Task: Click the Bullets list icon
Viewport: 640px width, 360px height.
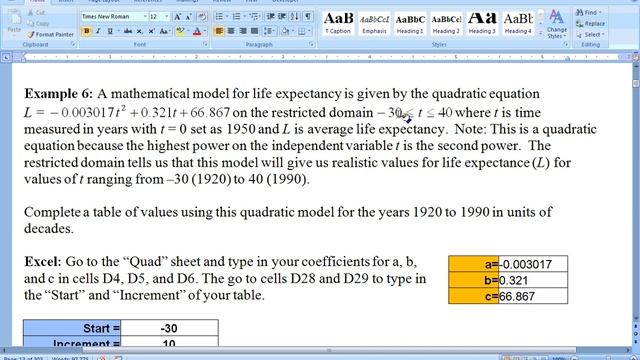Action: pyautogui.click(x=219, y=16)
